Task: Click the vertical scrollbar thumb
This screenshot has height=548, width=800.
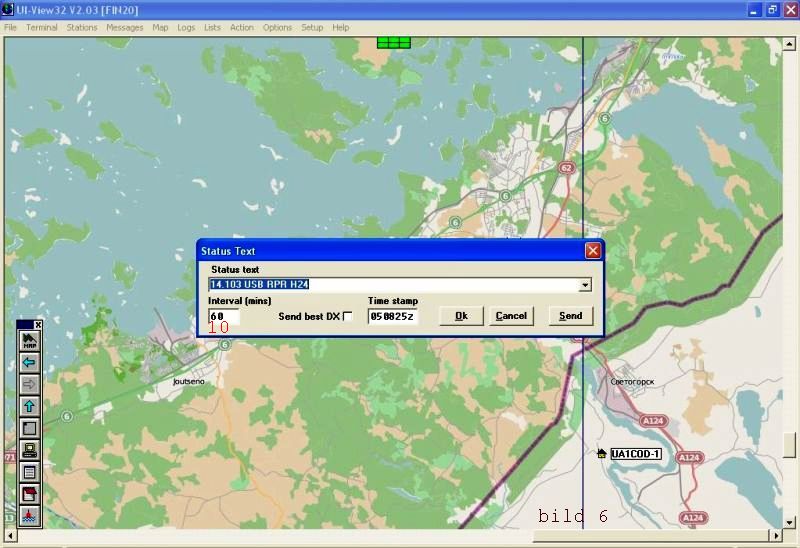Action: pyautogui.click(x=789, y=445)
